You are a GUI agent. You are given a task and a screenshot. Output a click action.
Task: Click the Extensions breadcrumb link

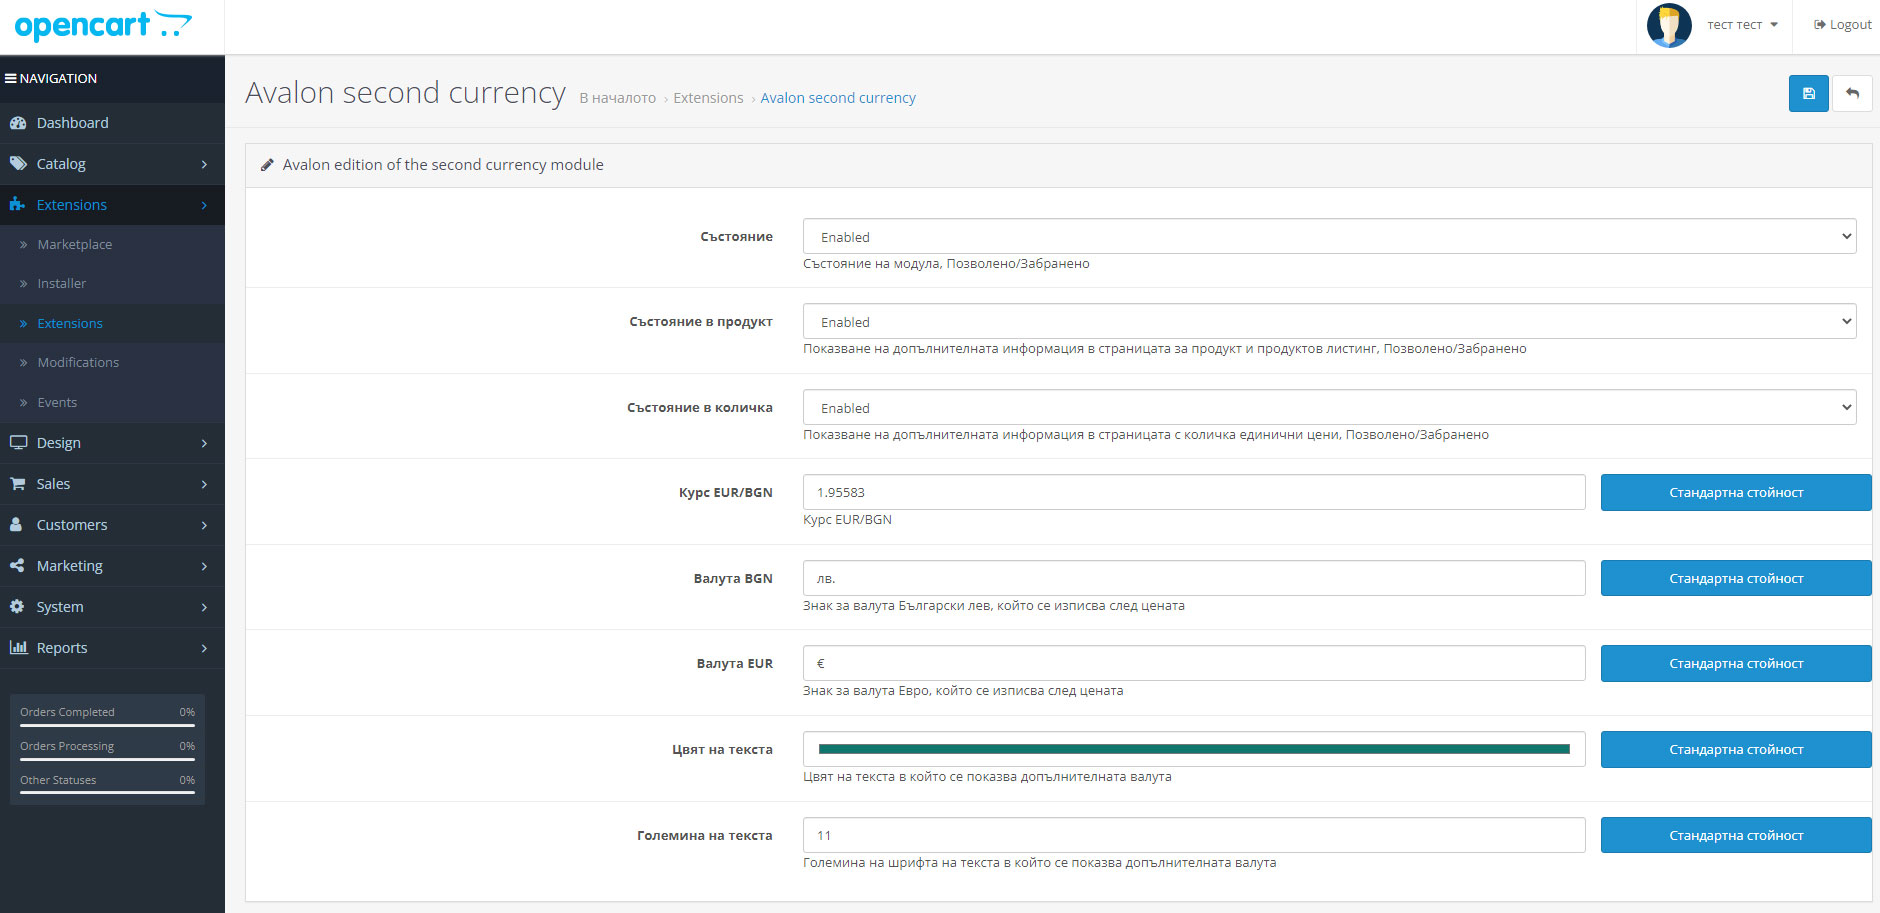coord(708,98)
